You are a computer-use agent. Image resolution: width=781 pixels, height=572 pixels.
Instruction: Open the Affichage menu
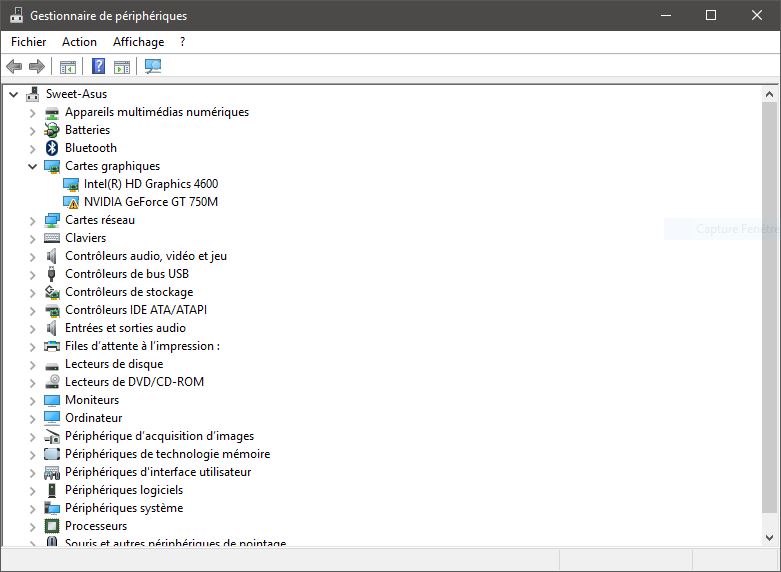click(x=138, y=42)
